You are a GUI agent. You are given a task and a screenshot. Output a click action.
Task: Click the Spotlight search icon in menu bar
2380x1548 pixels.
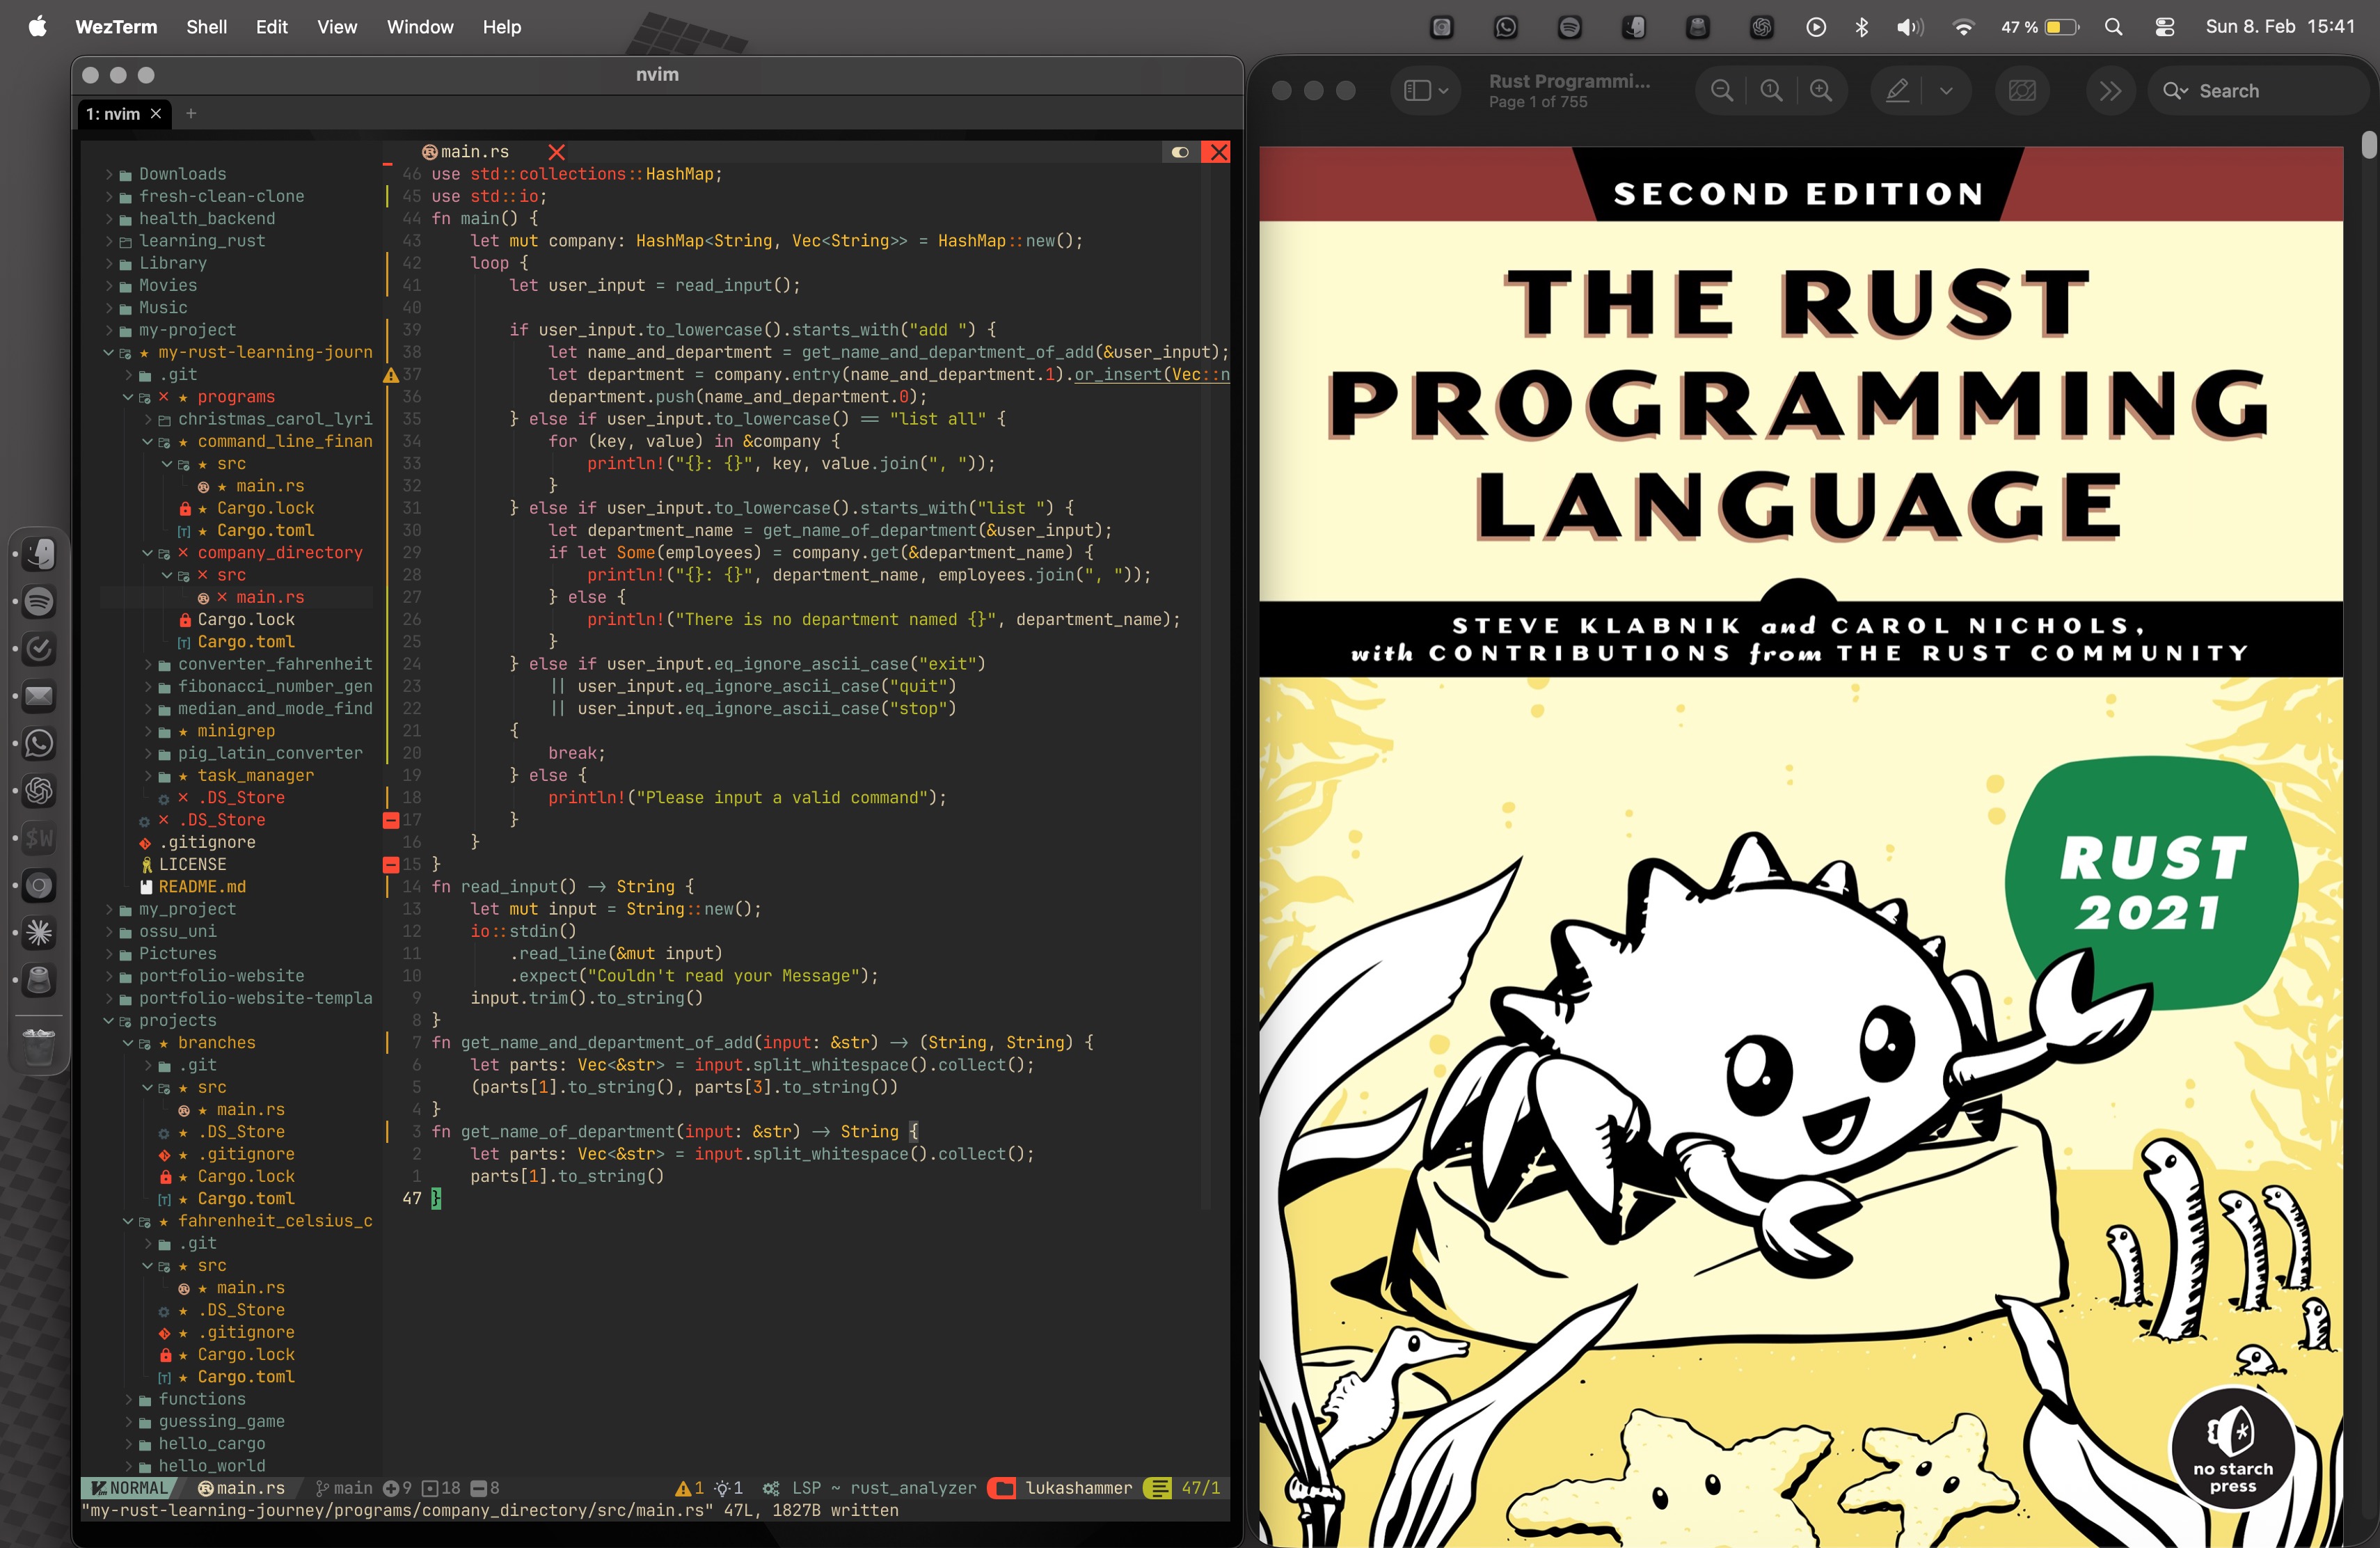[x=2113, y=27]
